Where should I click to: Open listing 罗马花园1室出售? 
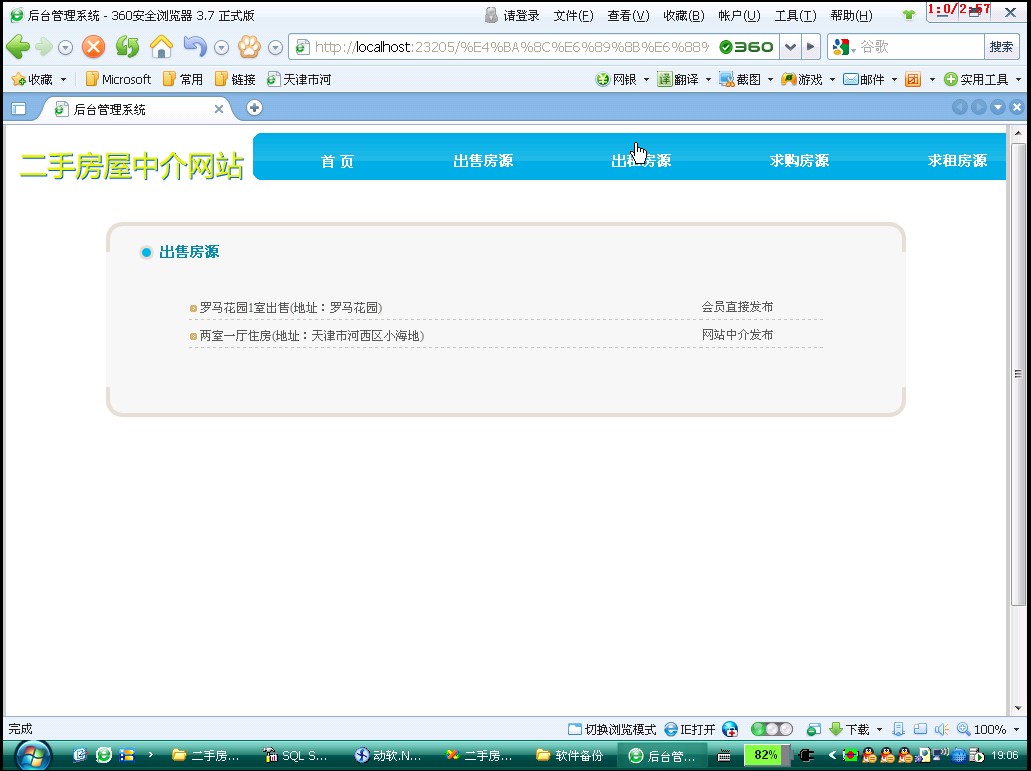click(x=291, y=308)
